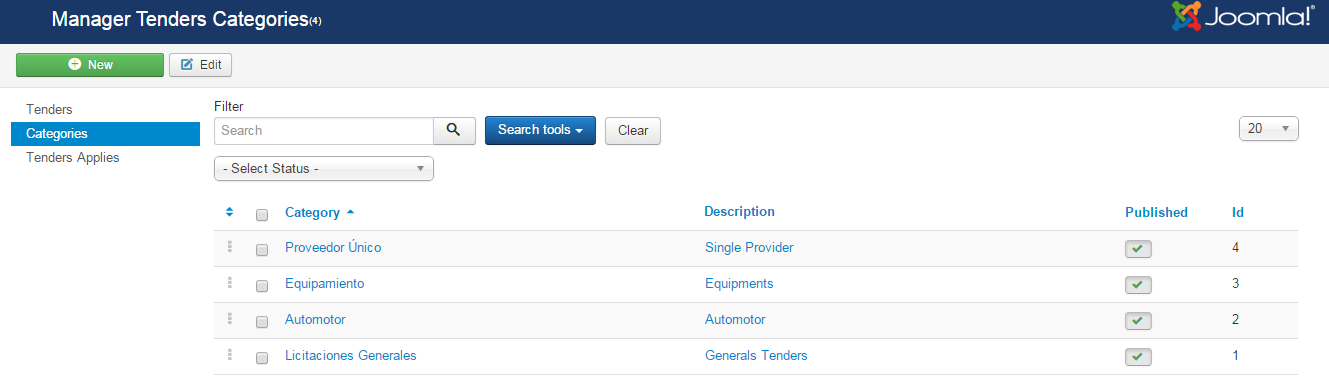Expand the Search tools dropdown button
The height and width of the screenshot is (388, 1329).
point(540,130)
